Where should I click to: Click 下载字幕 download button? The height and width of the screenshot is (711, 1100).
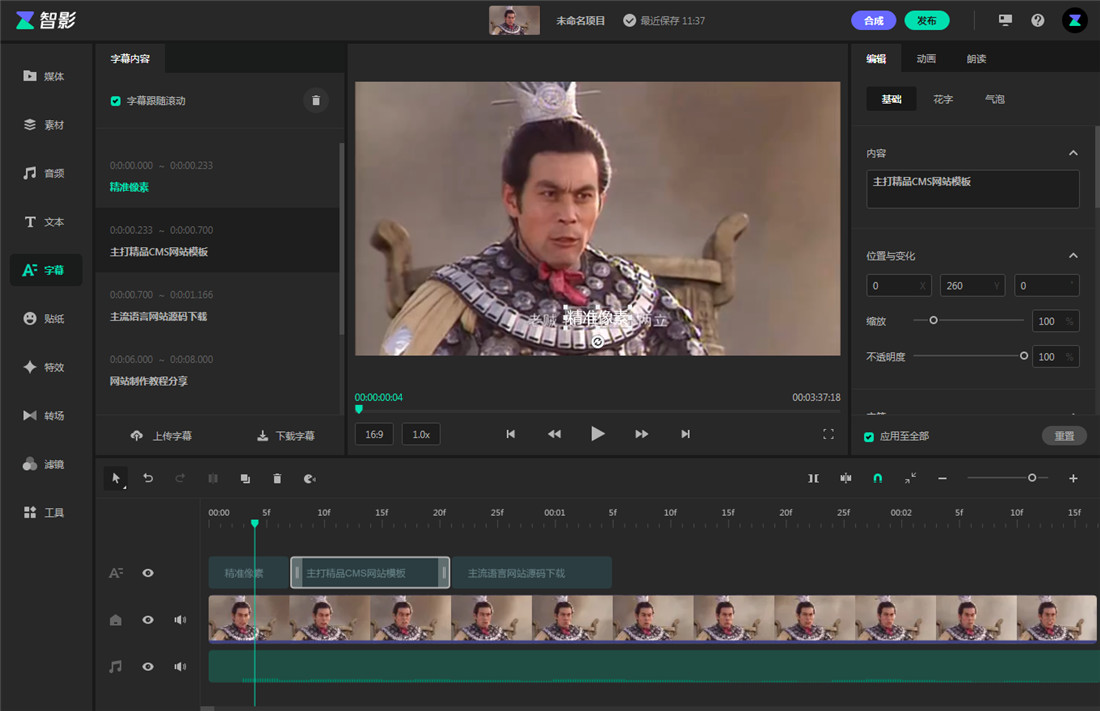[286, 436]
